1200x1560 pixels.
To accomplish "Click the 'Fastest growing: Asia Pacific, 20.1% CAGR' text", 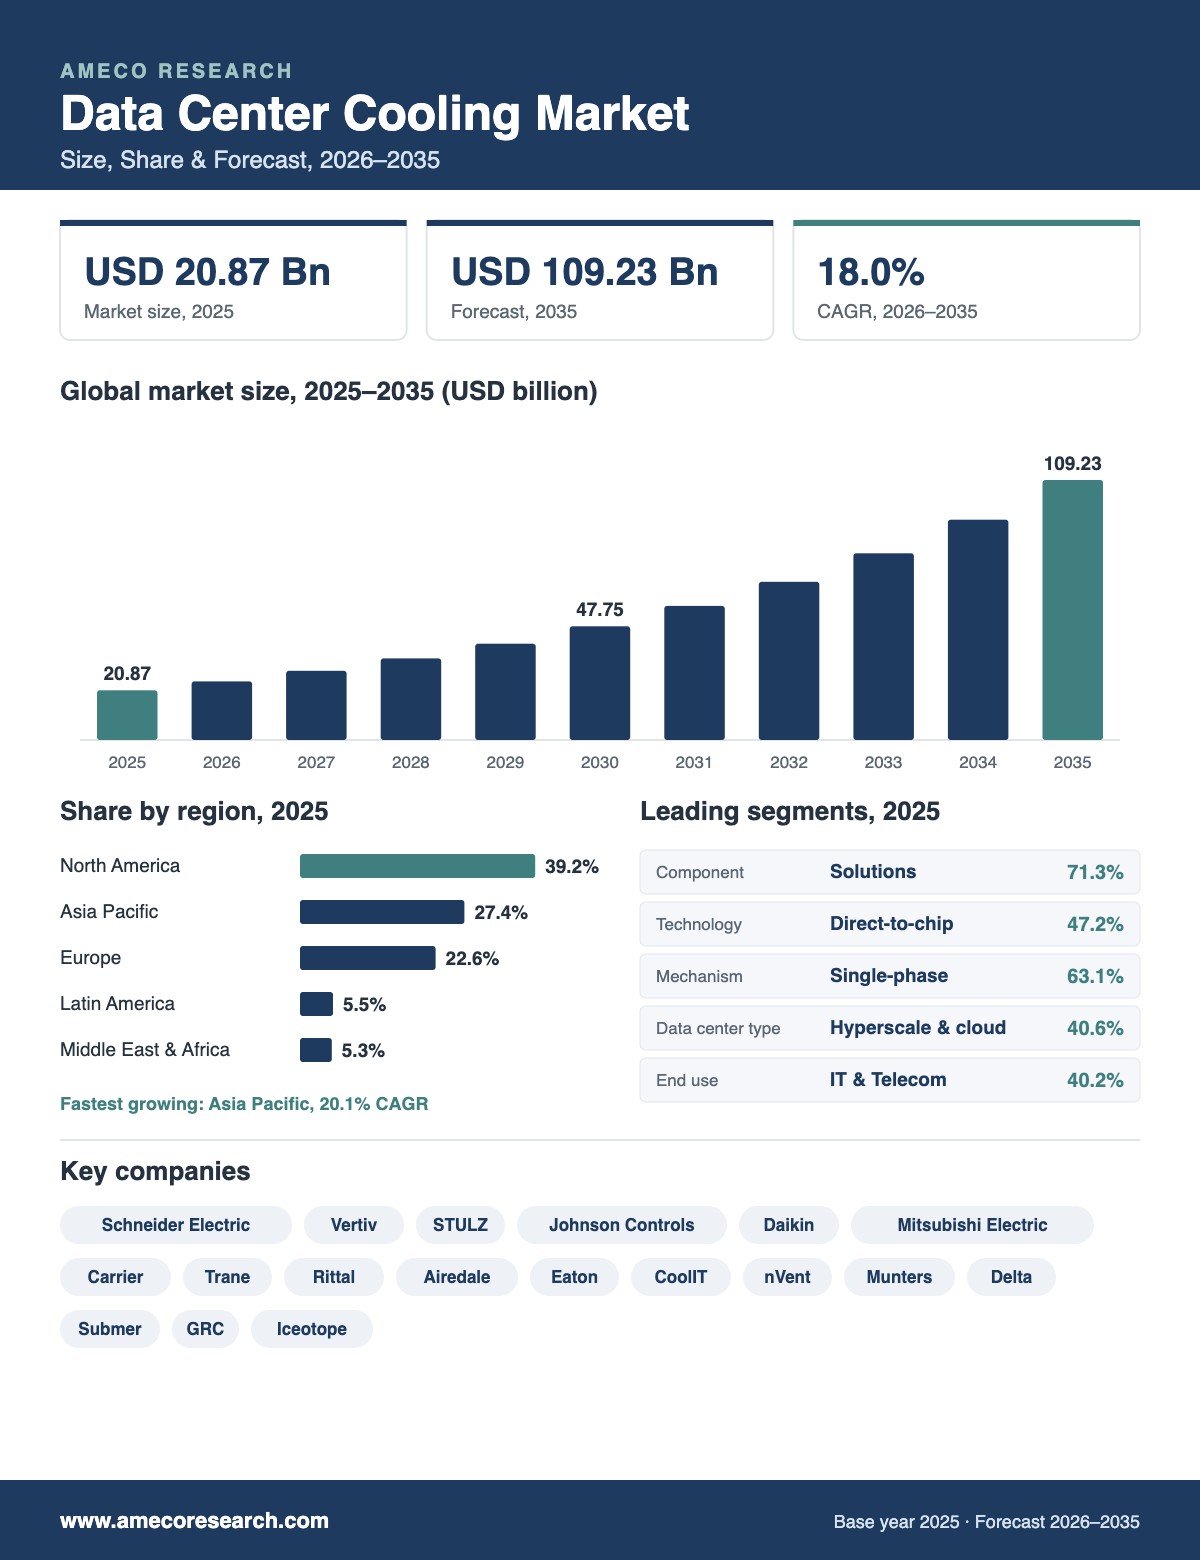I will pyautogui.click(x=244, y=1104).
